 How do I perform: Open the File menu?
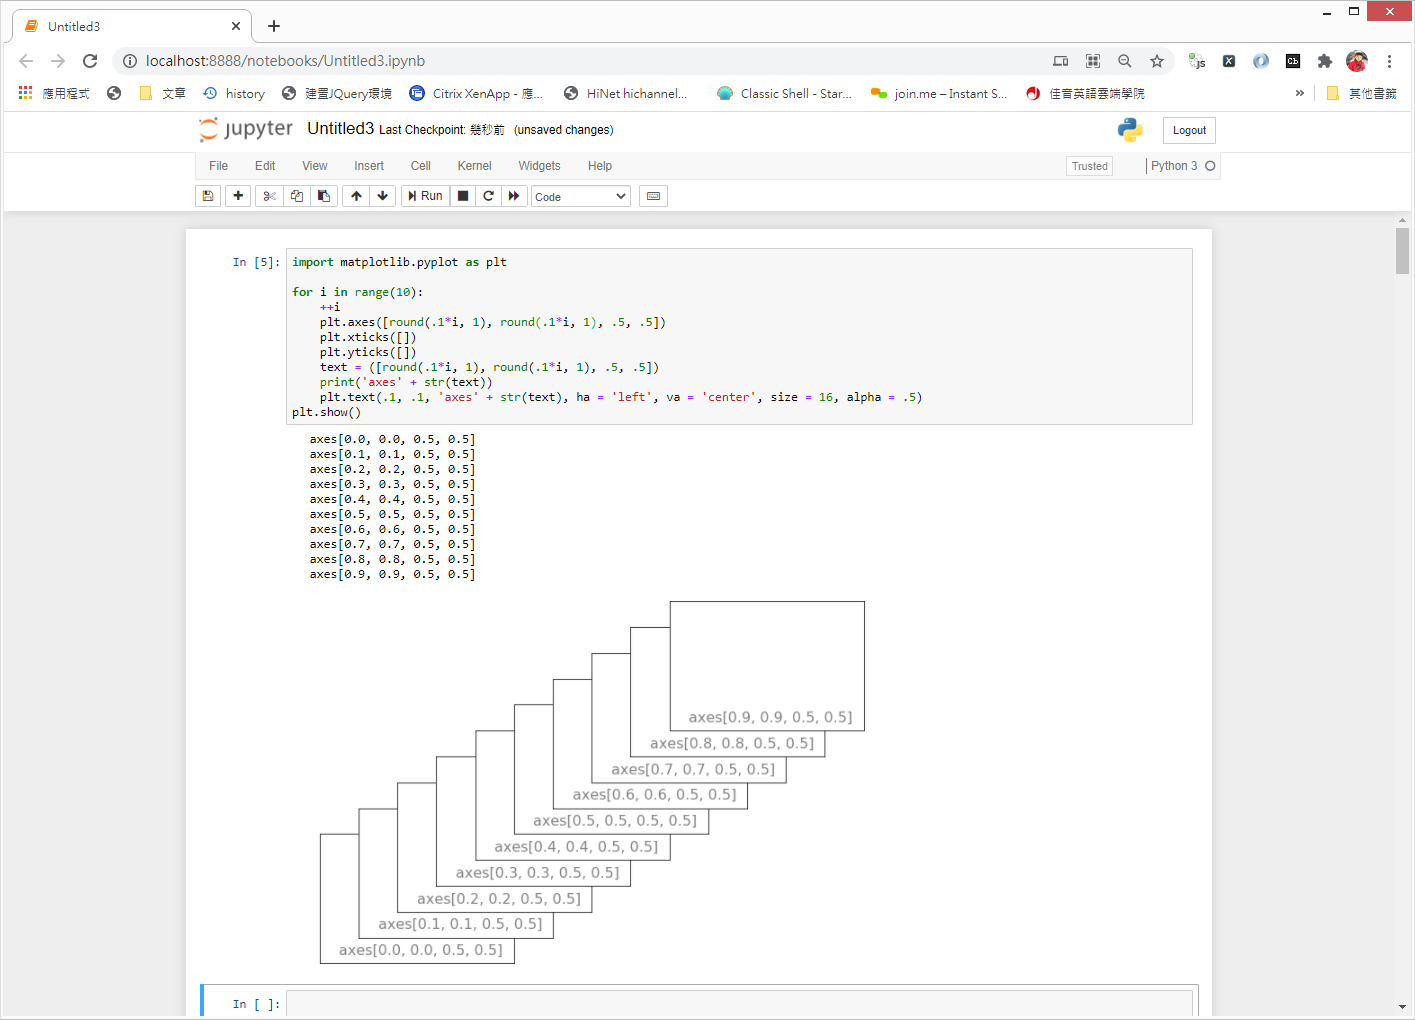tap(218, 166)
